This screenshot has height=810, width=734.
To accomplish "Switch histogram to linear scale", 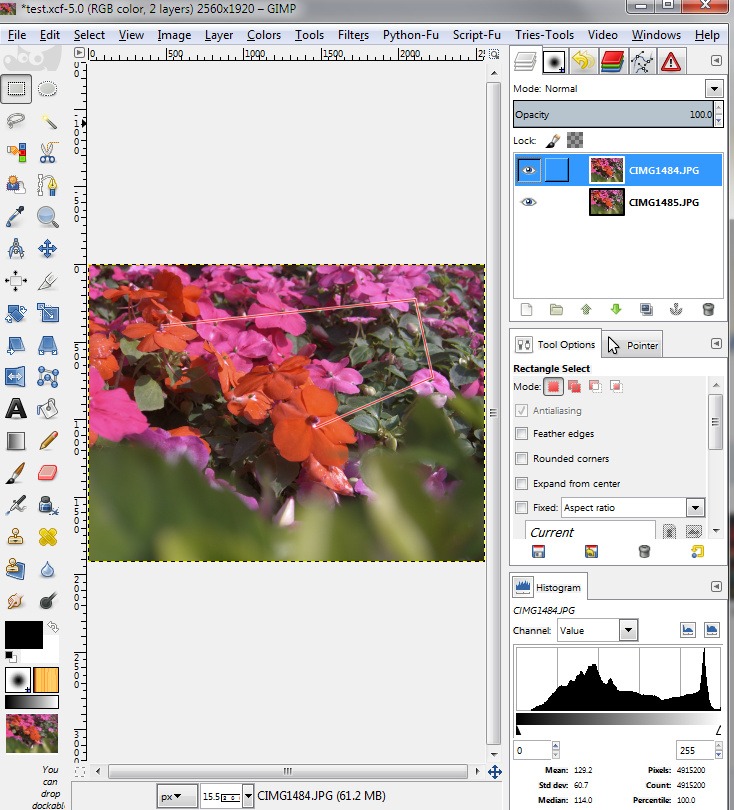I will pos(688,630).
